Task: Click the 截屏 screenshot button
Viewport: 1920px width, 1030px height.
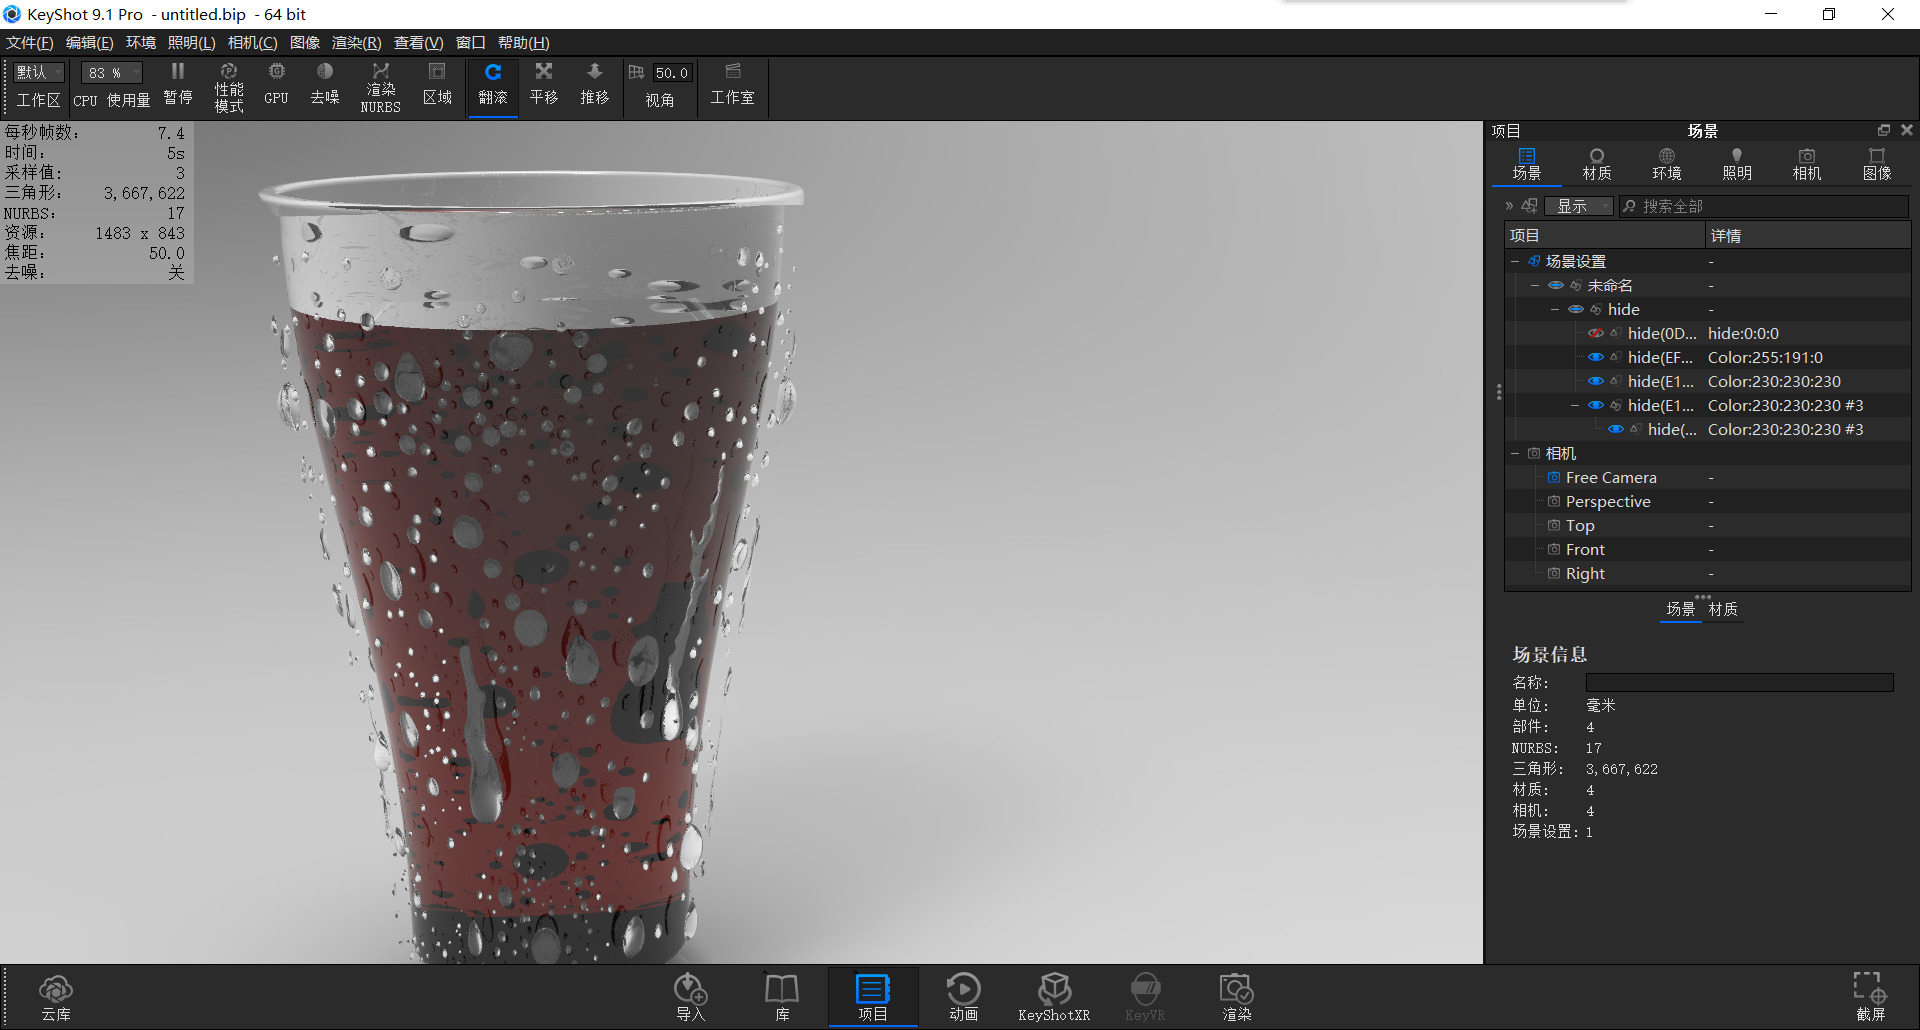Action: point(1868,995)
